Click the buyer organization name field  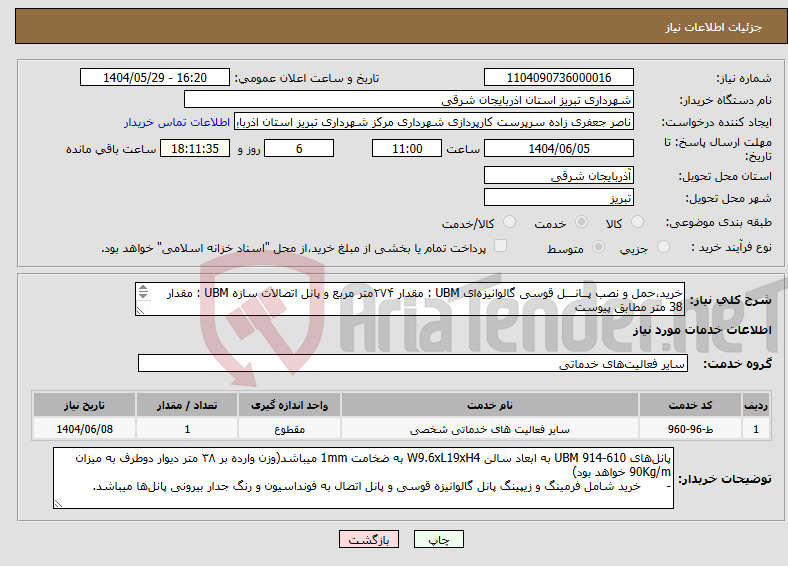(409, 100)
